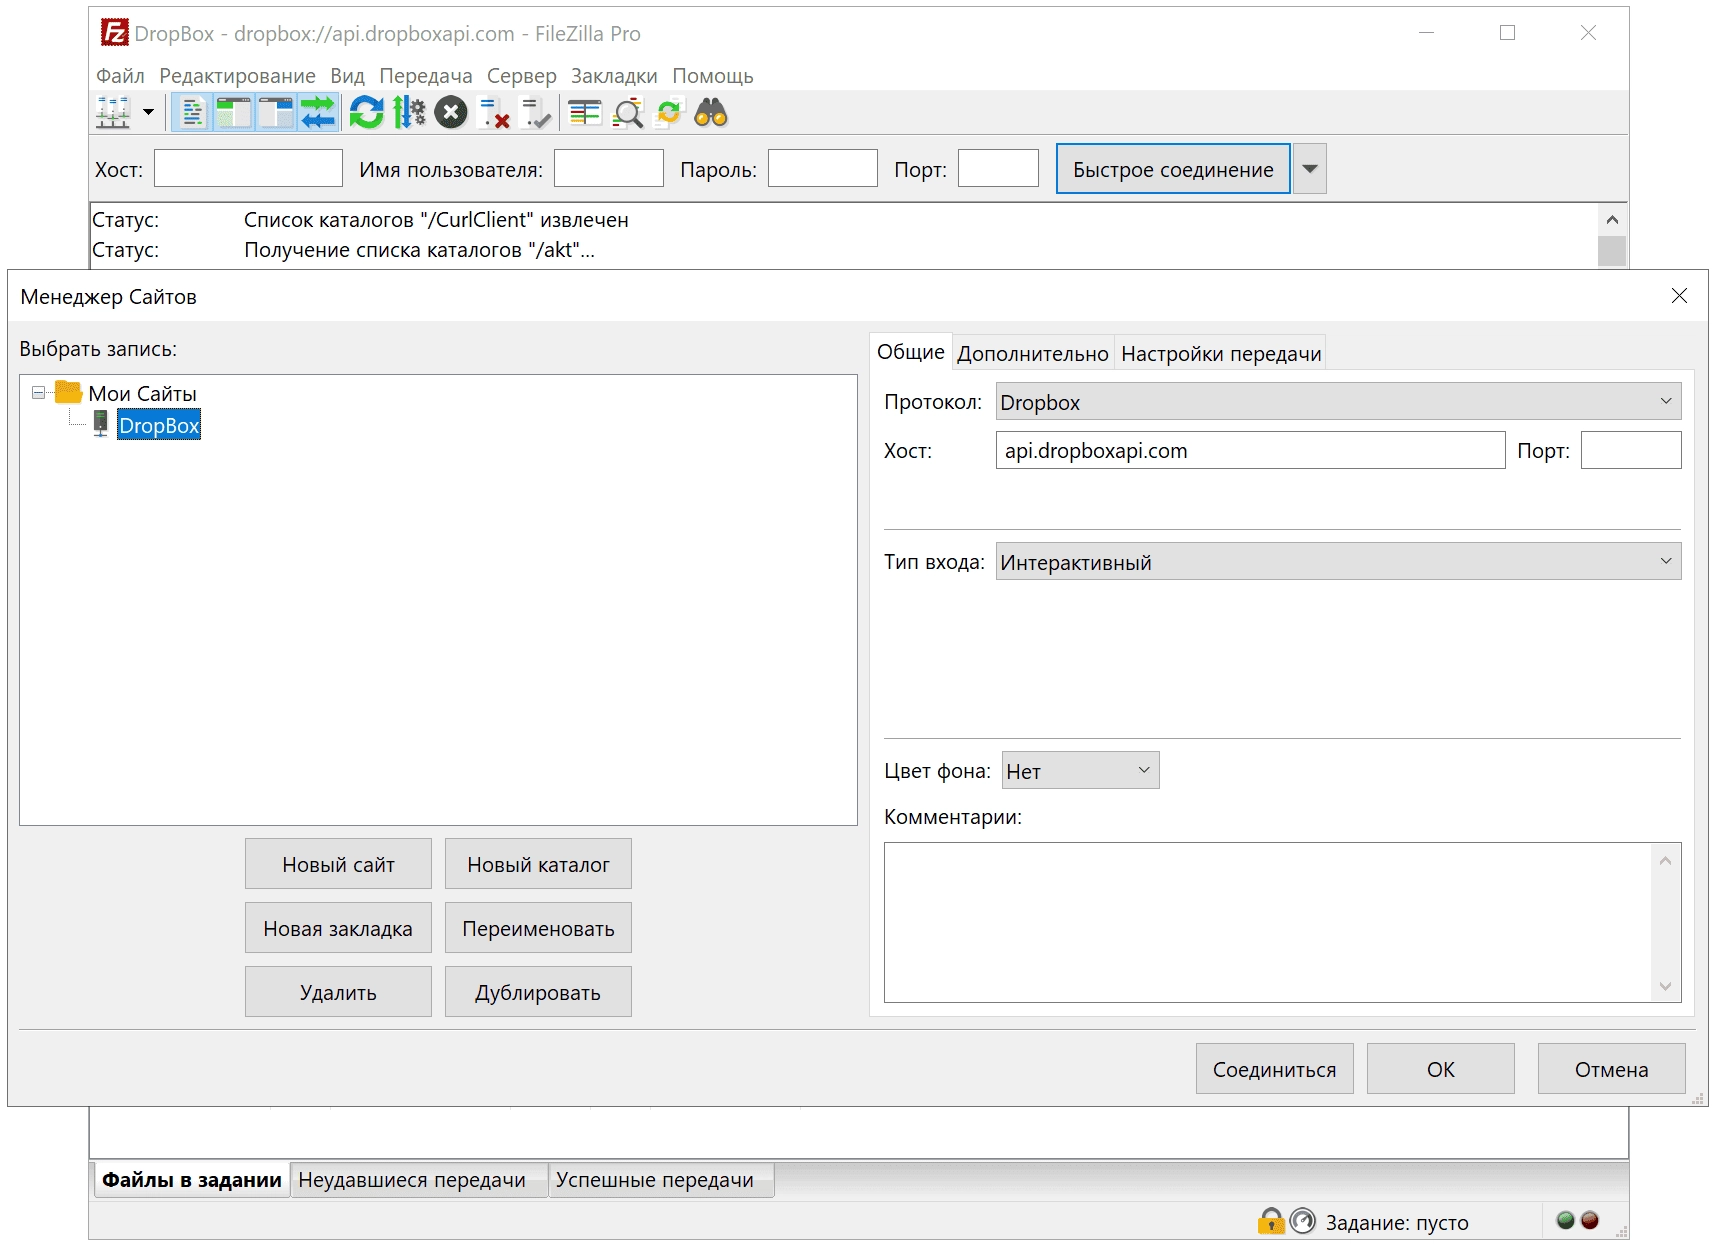Open the Site Manager toolbar icon
This screenshot has height=1247, width=1712.
[113, 113]
